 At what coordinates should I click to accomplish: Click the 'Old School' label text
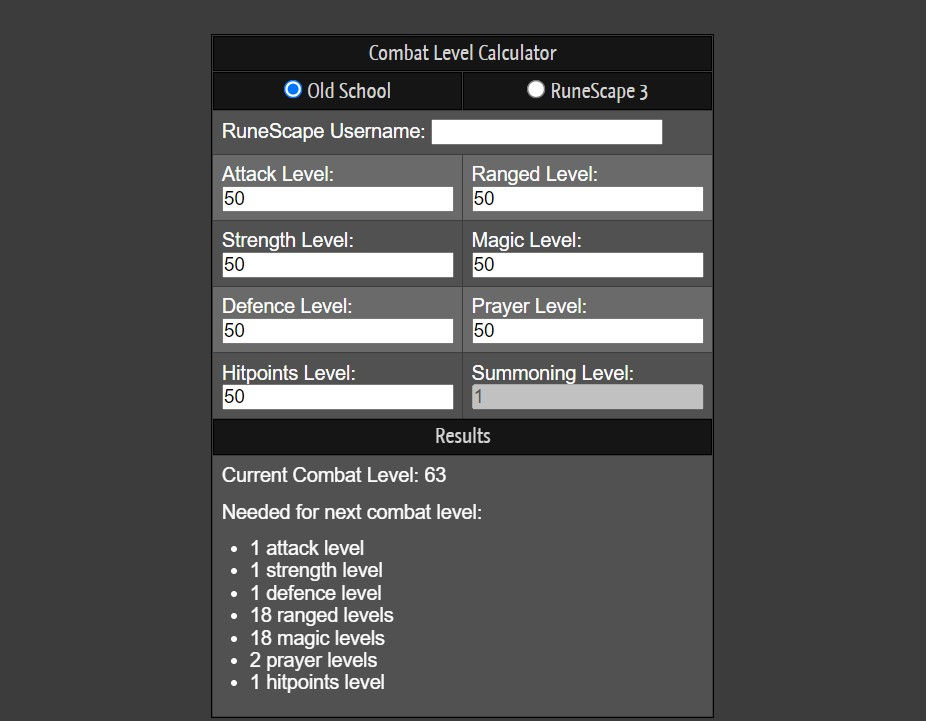(x=349, y=91)
